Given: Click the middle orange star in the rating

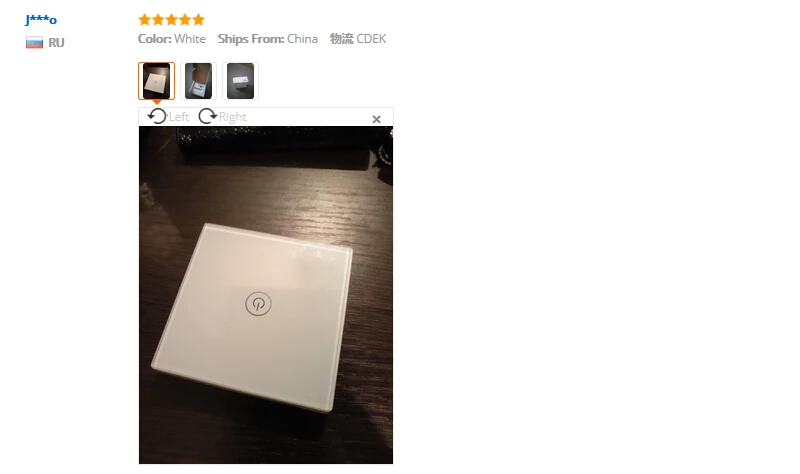Looking at the screenshot, I should pyautogui.click(x=171, y=20).
